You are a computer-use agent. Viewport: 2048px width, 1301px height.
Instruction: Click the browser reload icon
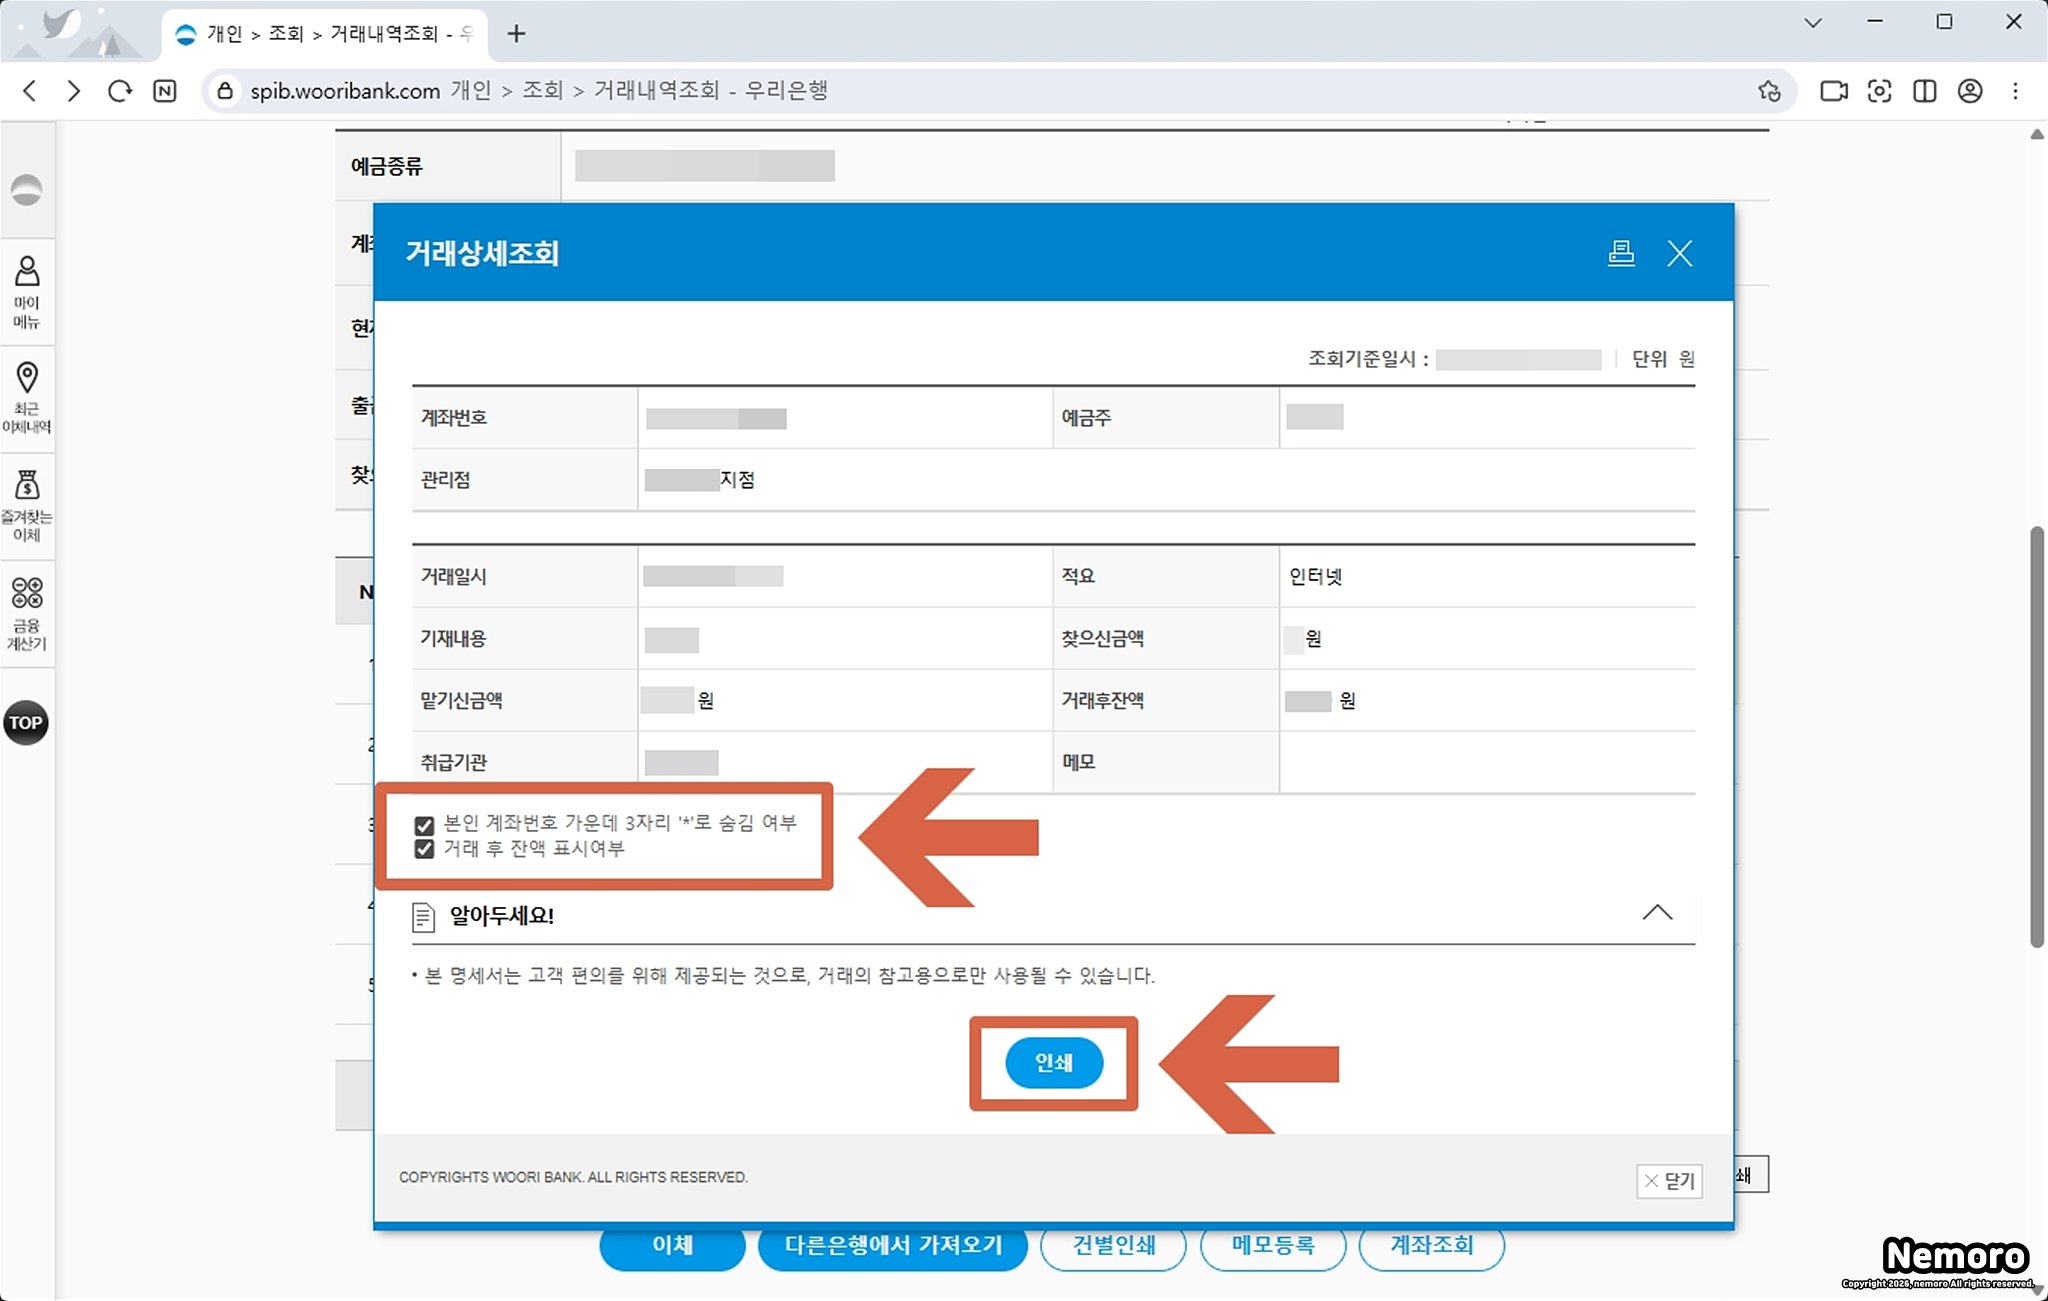120,91
